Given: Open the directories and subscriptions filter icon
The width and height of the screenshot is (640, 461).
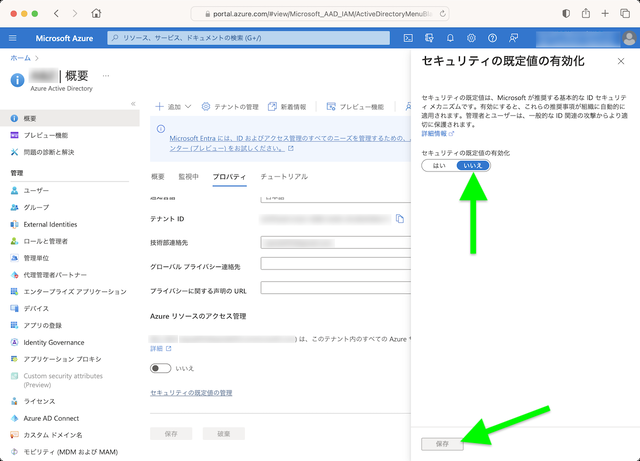Looking at the screenshot, I should click(429, 38).
